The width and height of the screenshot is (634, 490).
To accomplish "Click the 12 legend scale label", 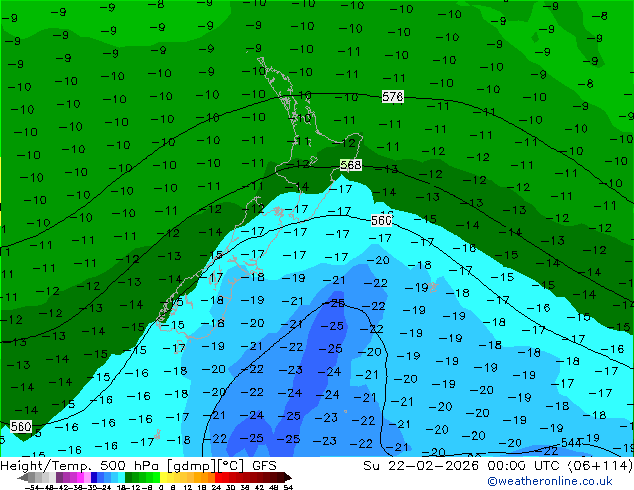I will click(x=188, y=488).
